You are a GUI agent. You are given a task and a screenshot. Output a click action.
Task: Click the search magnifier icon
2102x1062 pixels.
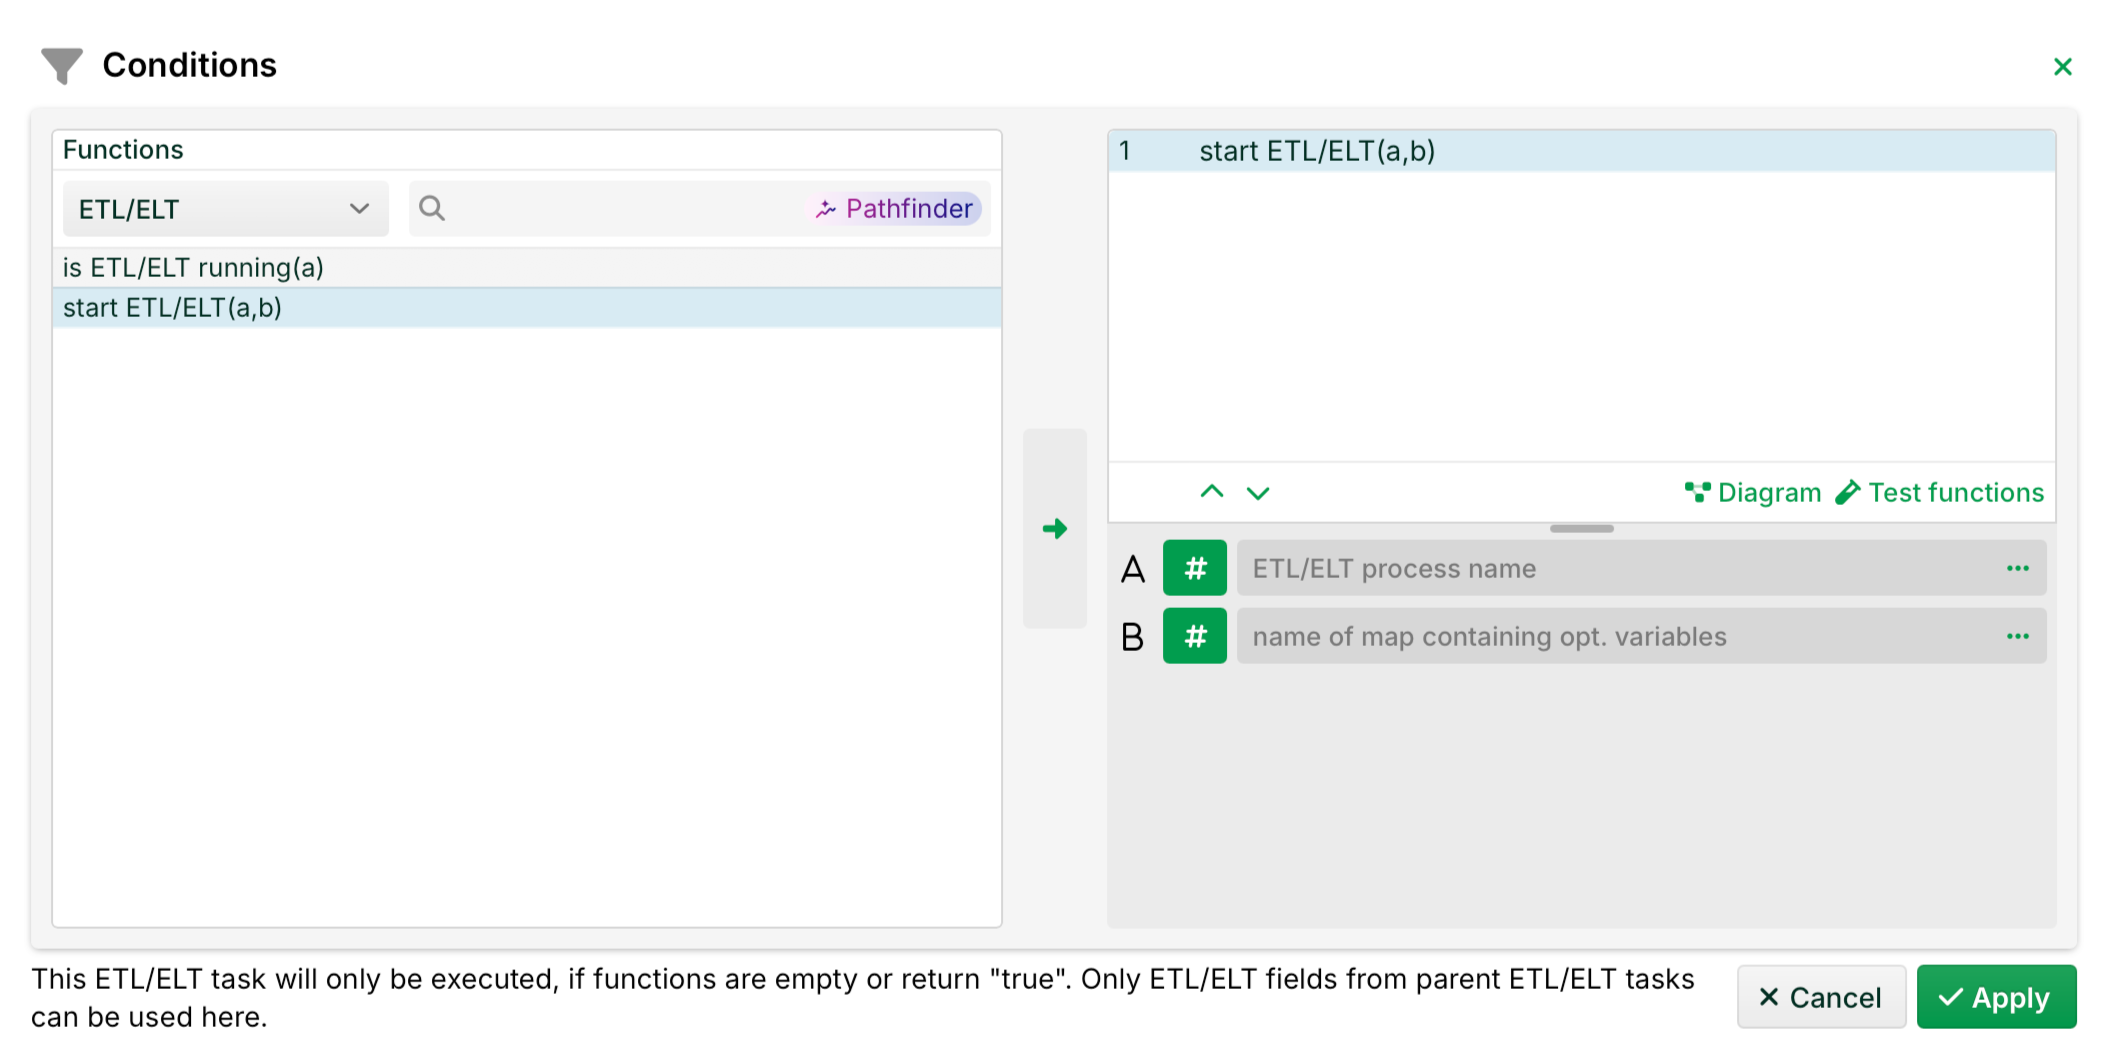432,208
